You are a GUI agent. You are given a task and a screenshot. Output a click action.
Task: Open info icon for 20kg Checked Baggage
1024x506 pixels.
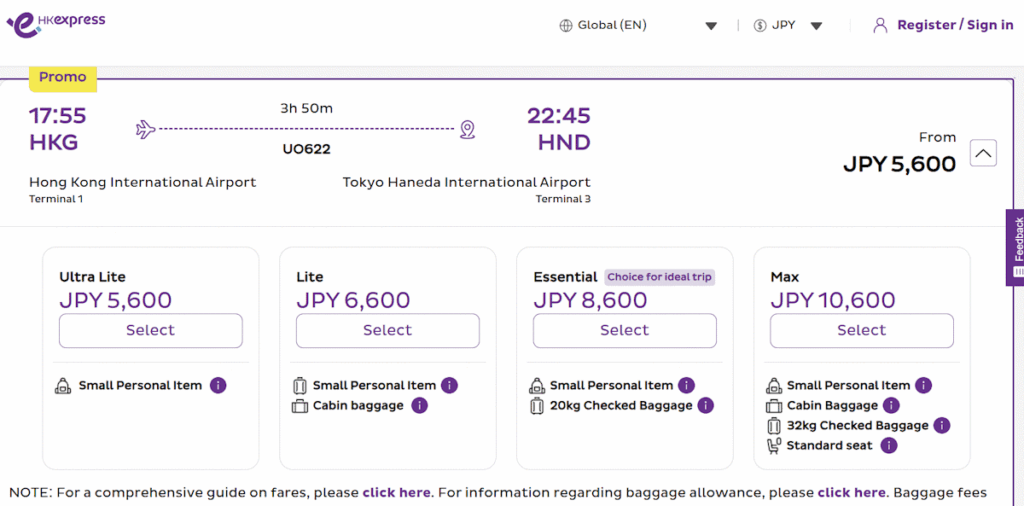click(x=706, y=405)
